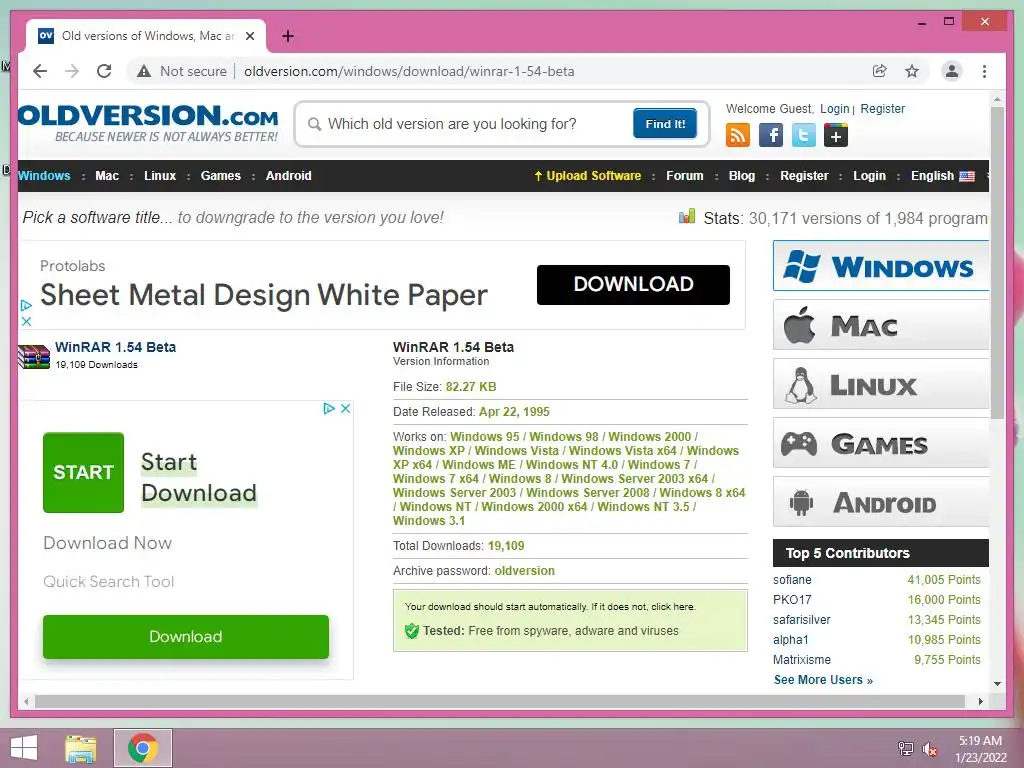This screenshot has height=768, width=1024.
Task: Select Games in the navigation bar
Action: 221,176
